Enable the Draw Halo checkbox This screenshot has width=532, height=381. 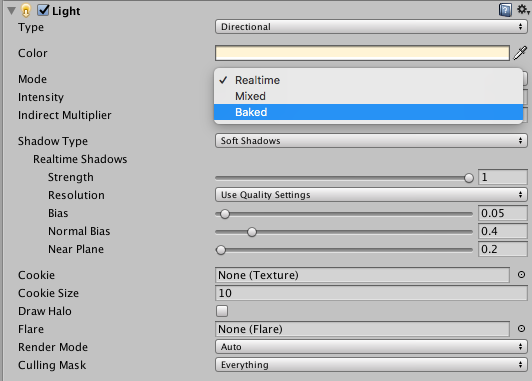click(222, 311)
